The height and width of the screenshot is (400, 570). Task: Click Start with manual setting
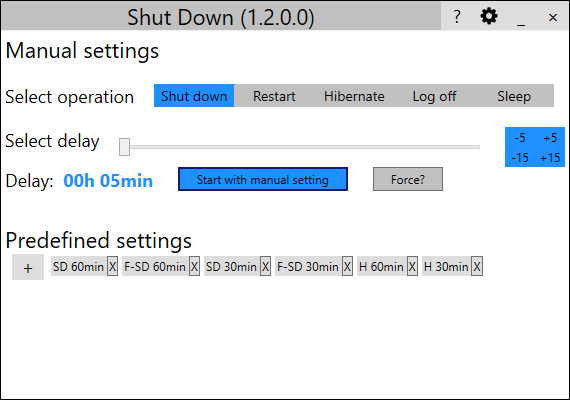pyautogui.click(x=263, y=179)
